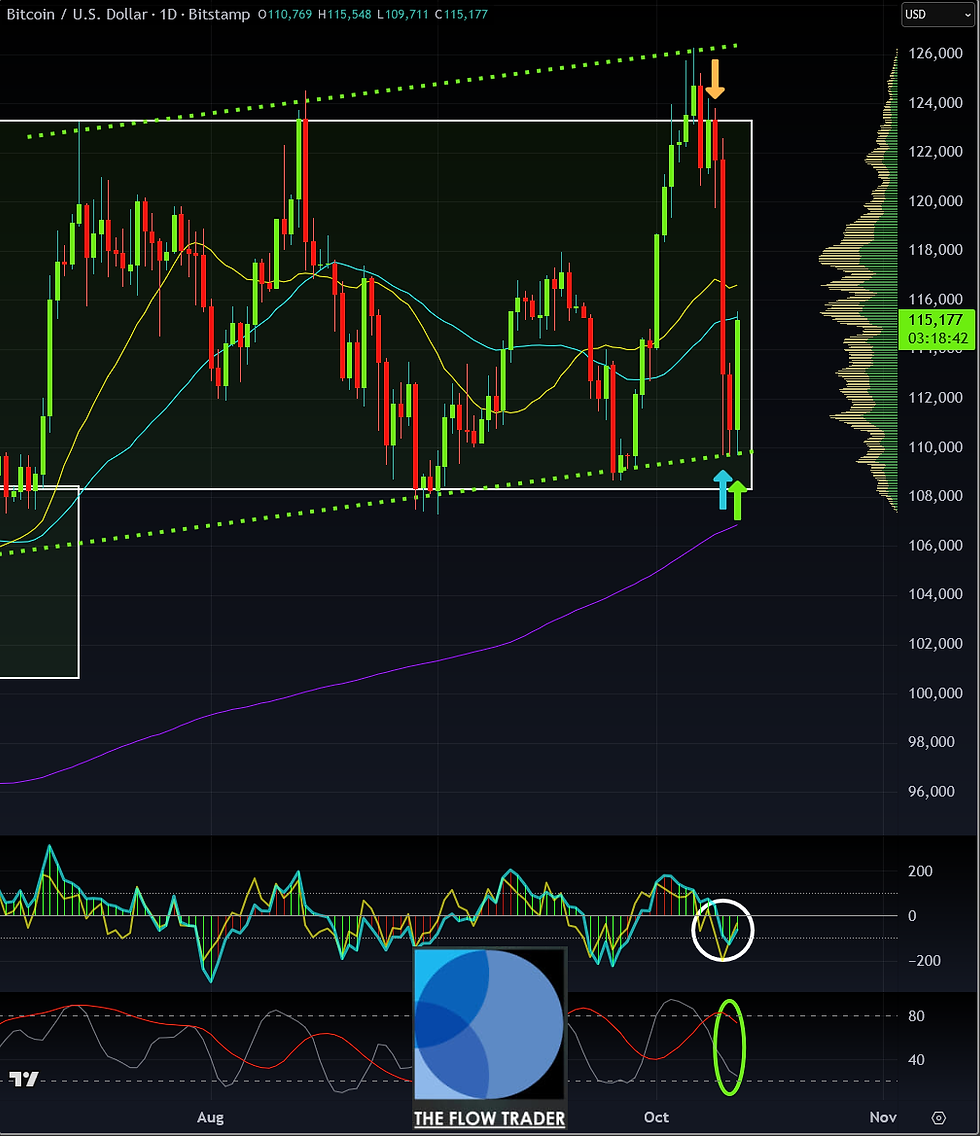Click the Aug label on time axis

click(x=210, y=1117)
